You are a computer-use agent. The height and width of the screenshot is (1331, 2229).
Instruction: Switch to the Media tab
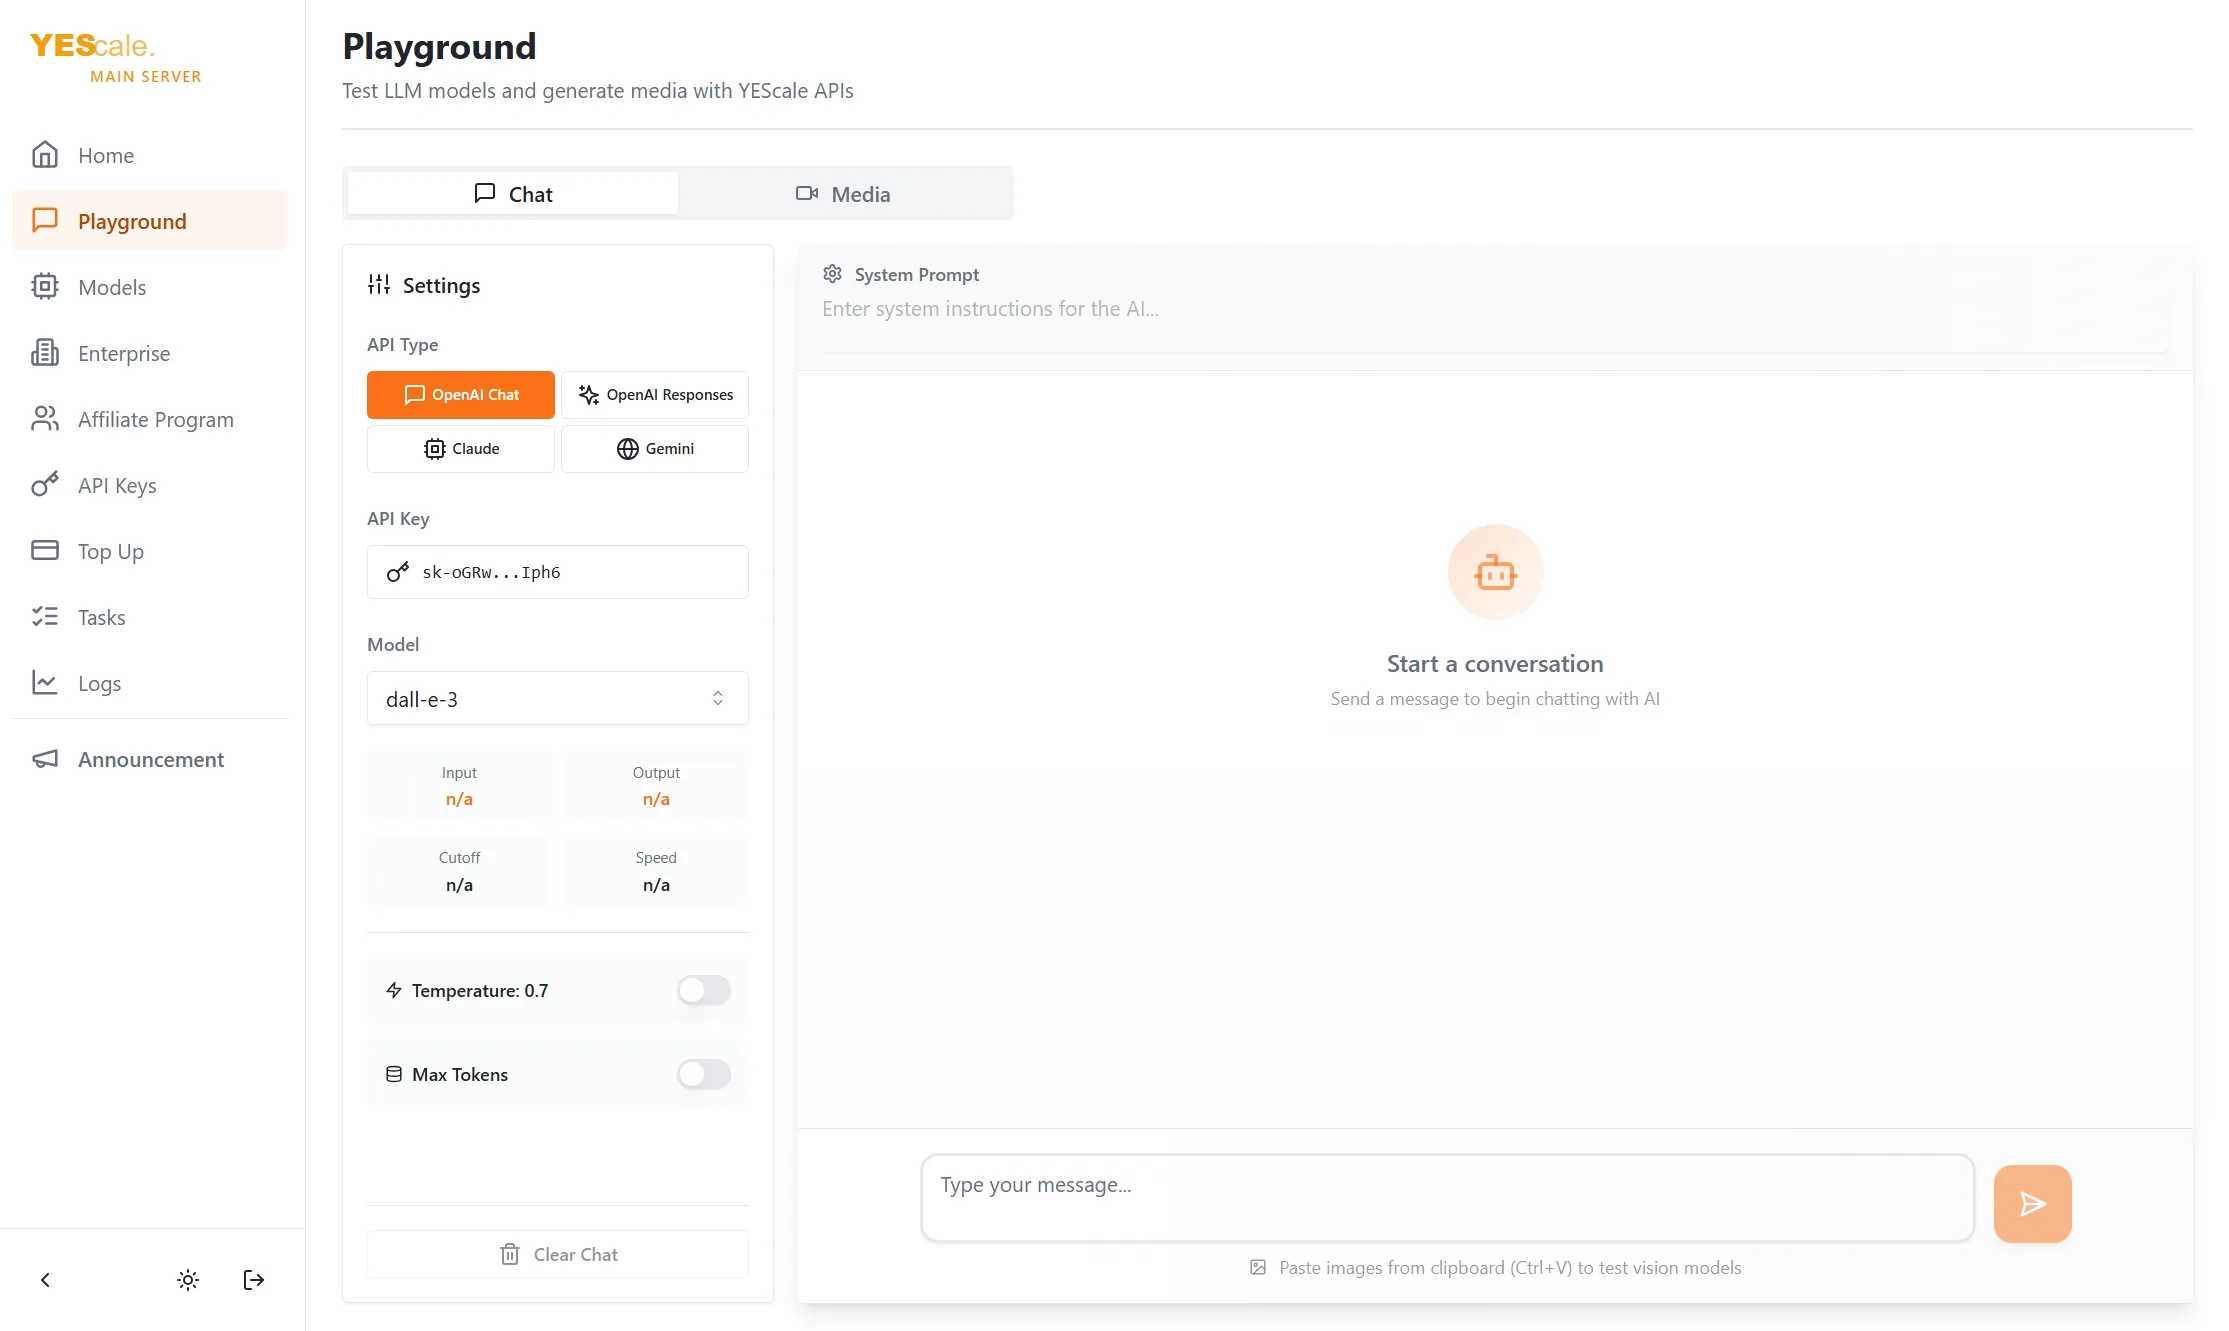point(844,194)
